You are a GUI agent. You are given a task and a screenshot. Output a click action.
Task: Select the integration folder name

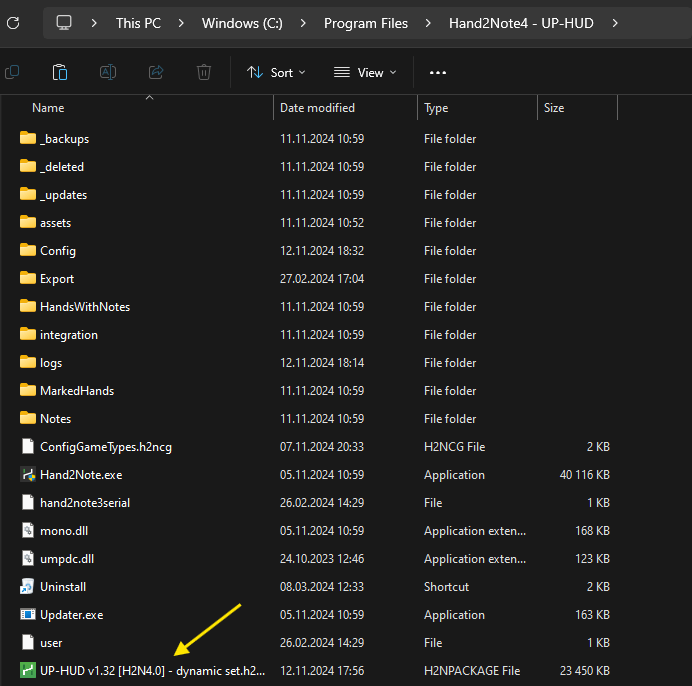tap(69, 335)
